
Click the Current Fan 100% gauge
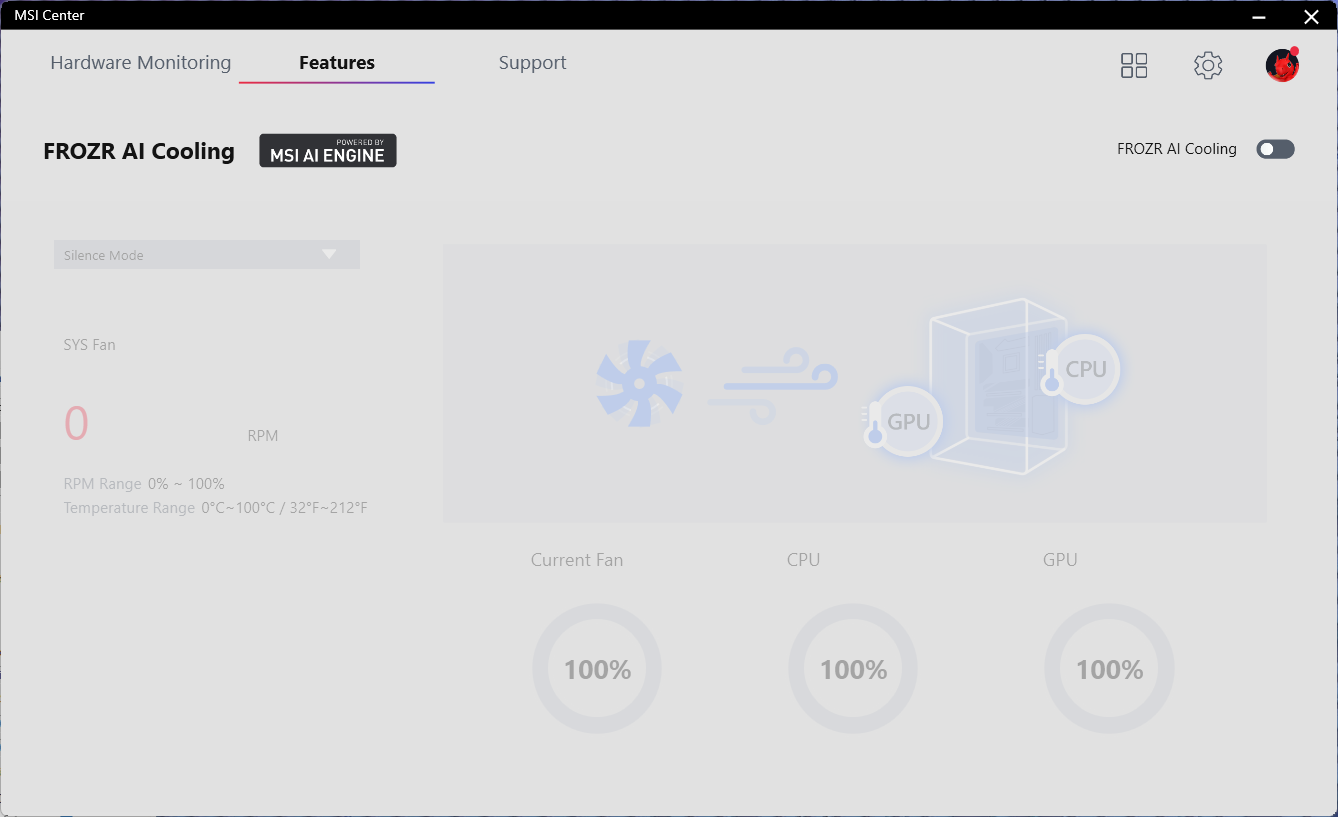coord(597,669)
